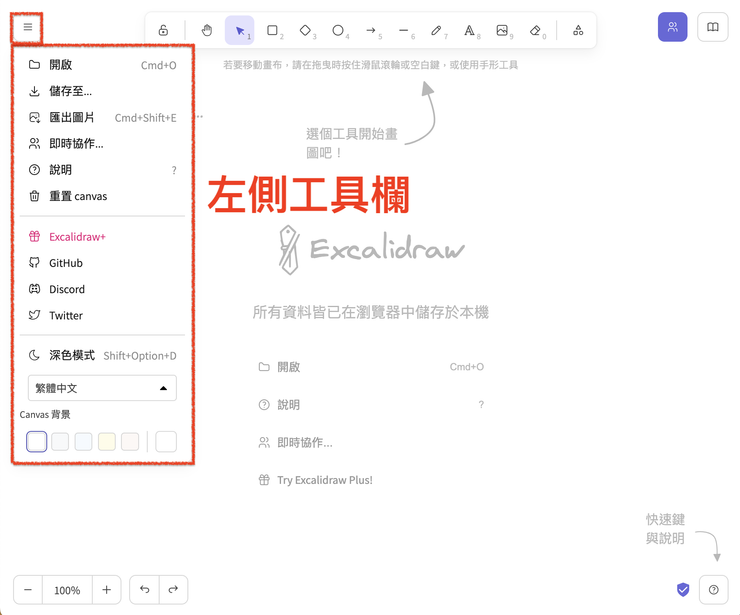The width and height of the screenshot is (740, 615).
Task: Click 即時協作... on the welcome screen
Action: pyautogui.click(x=371, y=442)
